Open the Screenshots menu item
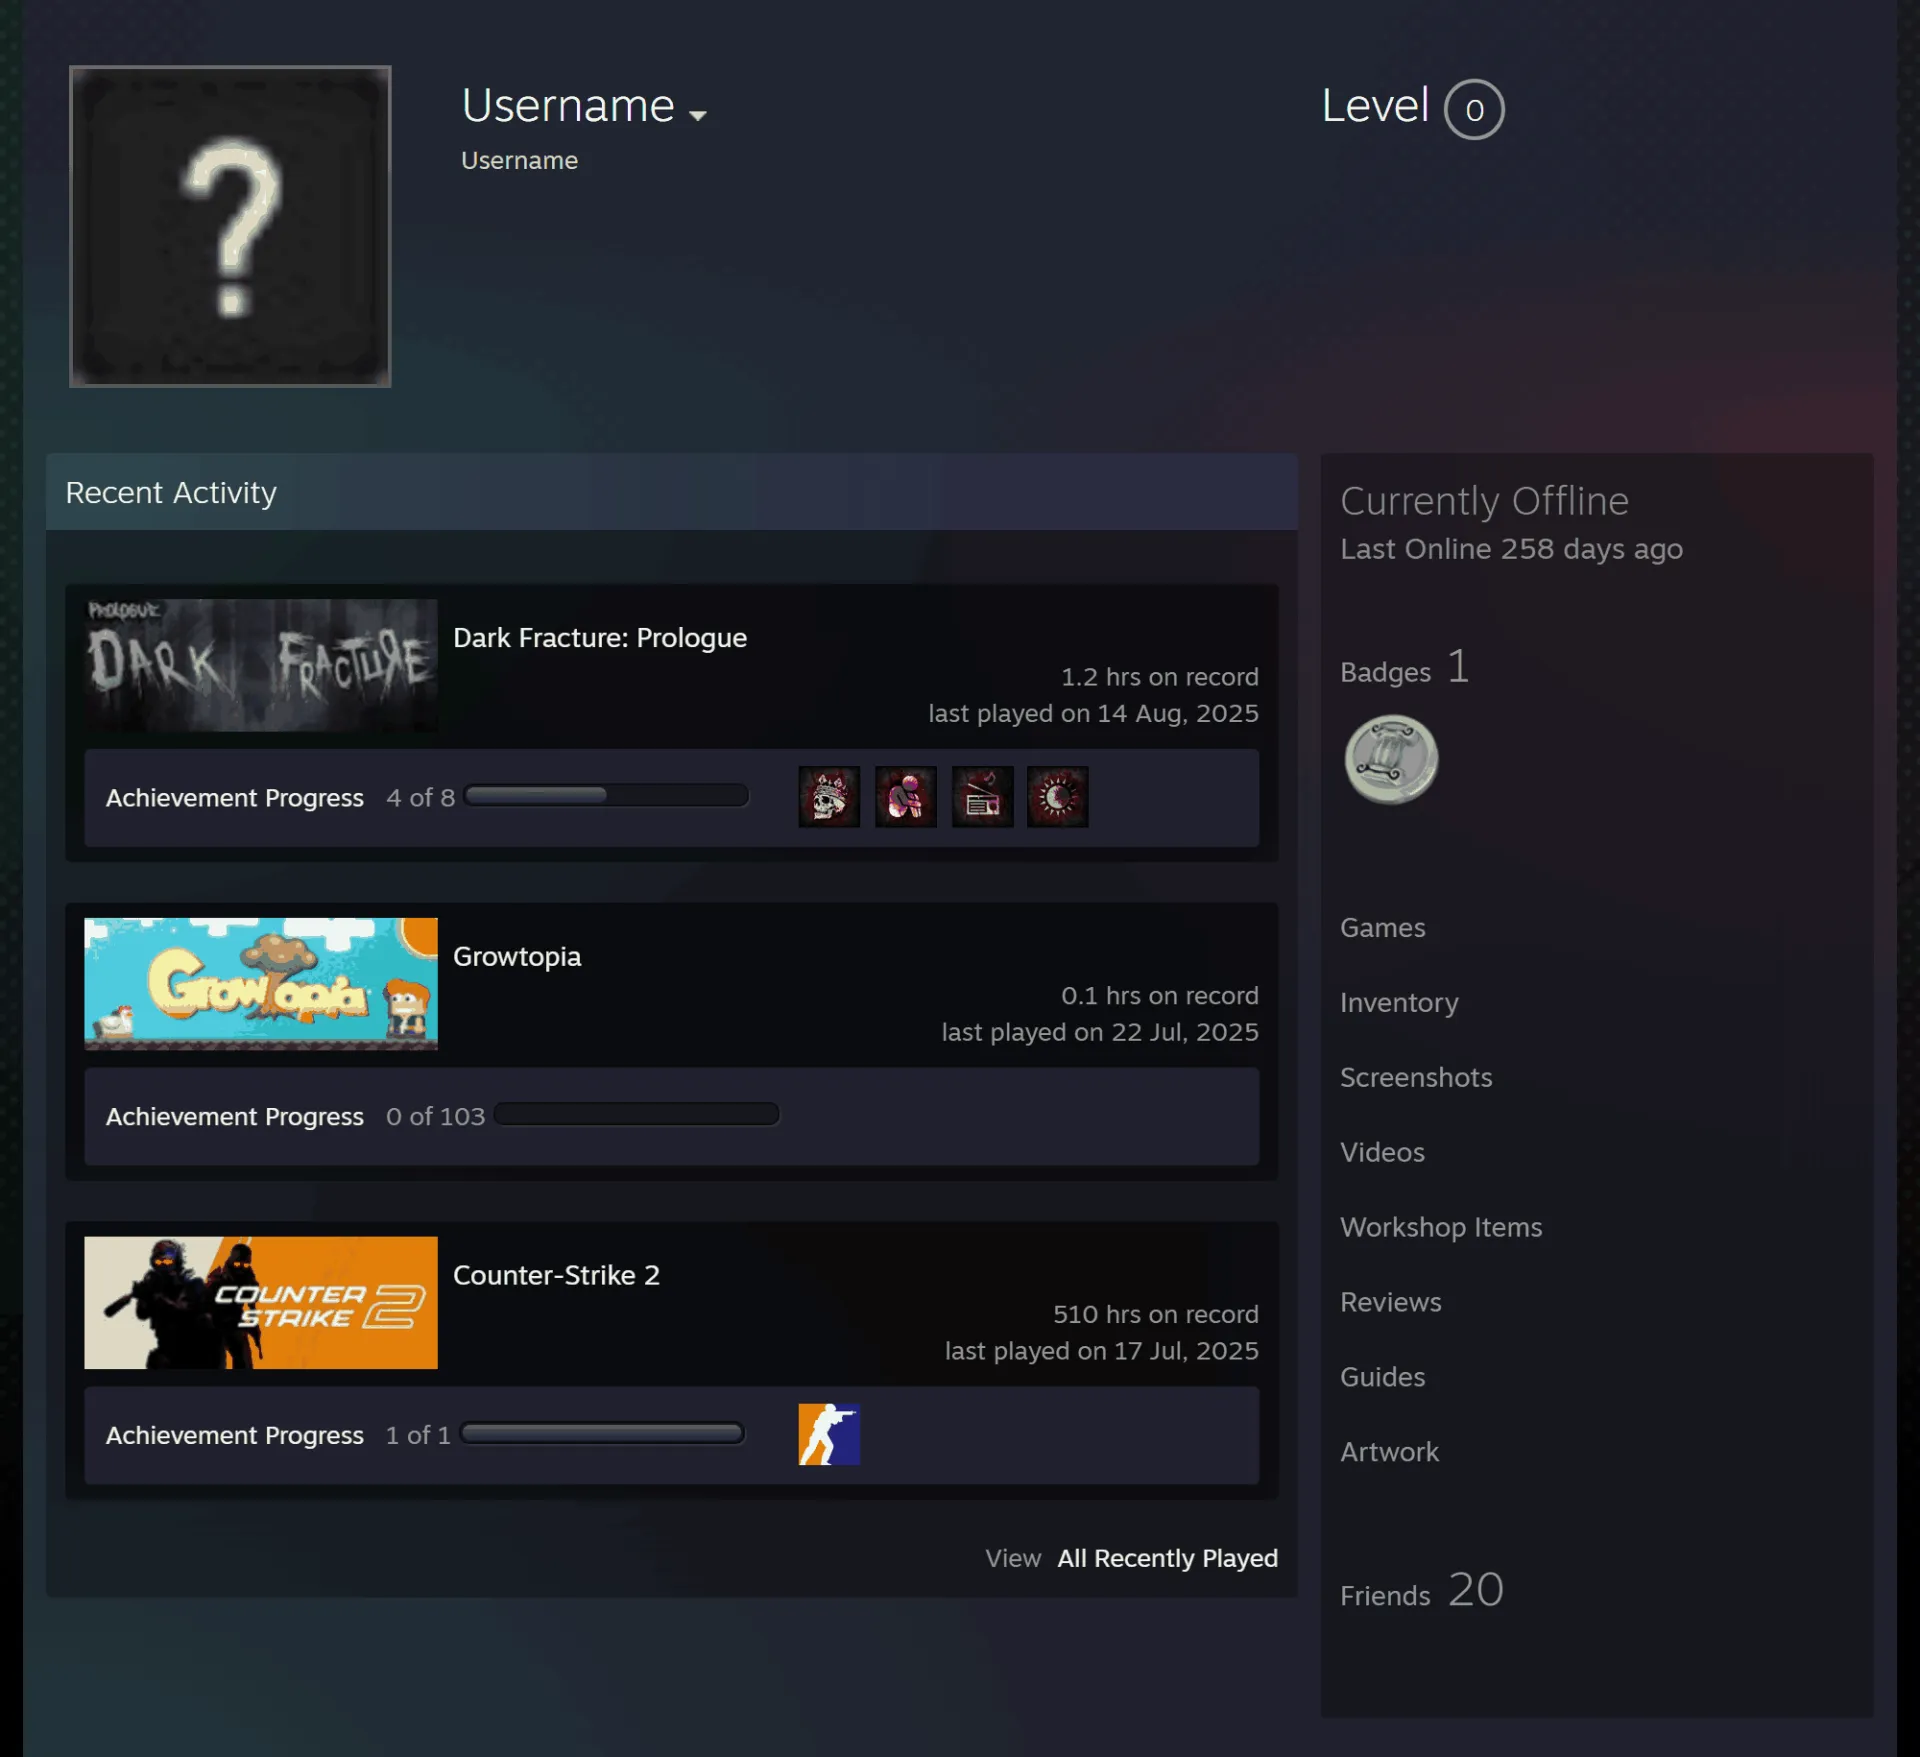 click(1415, 1078)
